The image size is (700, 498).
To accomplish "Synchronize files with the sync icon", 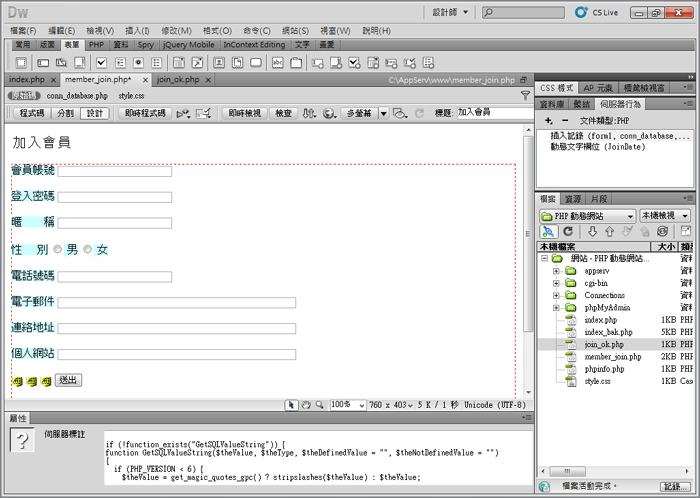I will coord(662,231).
